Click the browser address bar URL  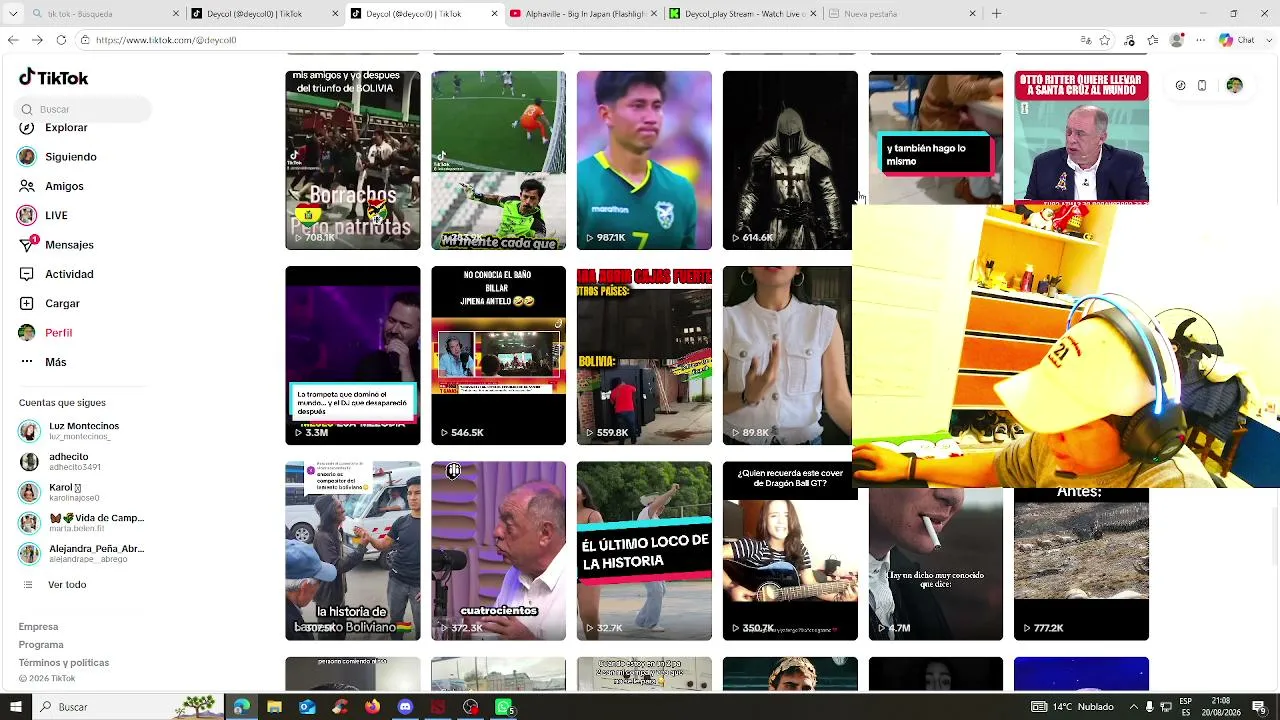[166, 40]
